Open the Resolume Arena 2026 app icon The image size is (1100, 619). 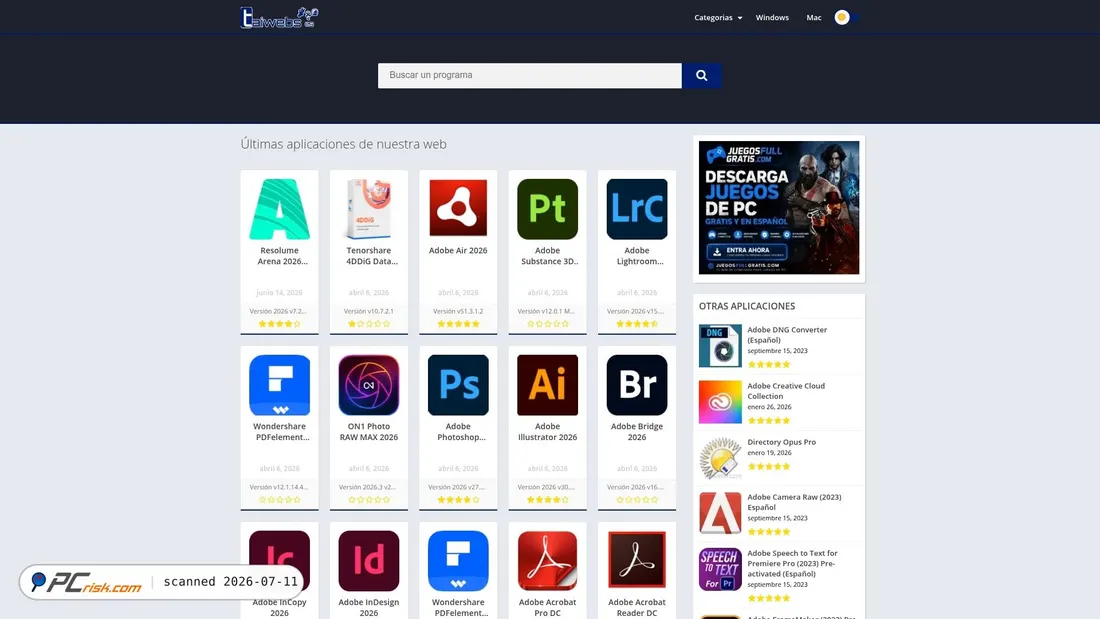tap(279, 209)
